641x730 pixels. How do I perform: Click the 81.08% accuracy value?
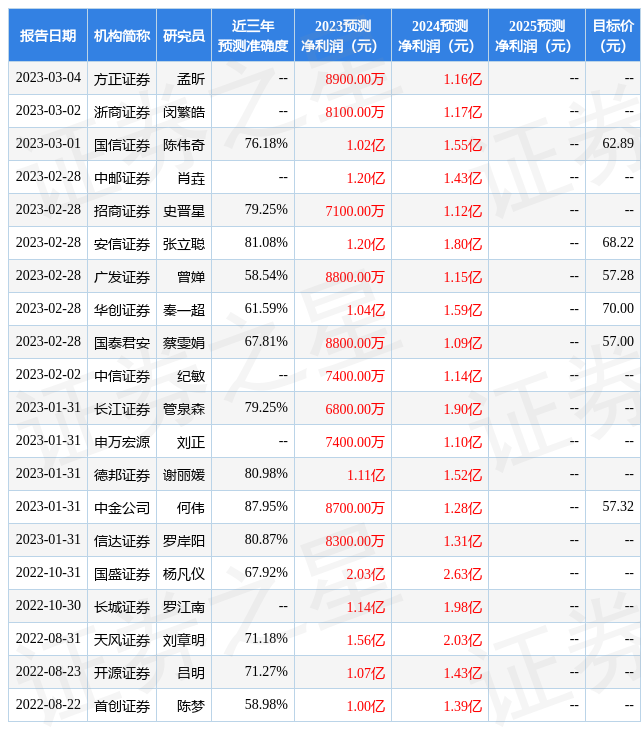coord(266,243)
